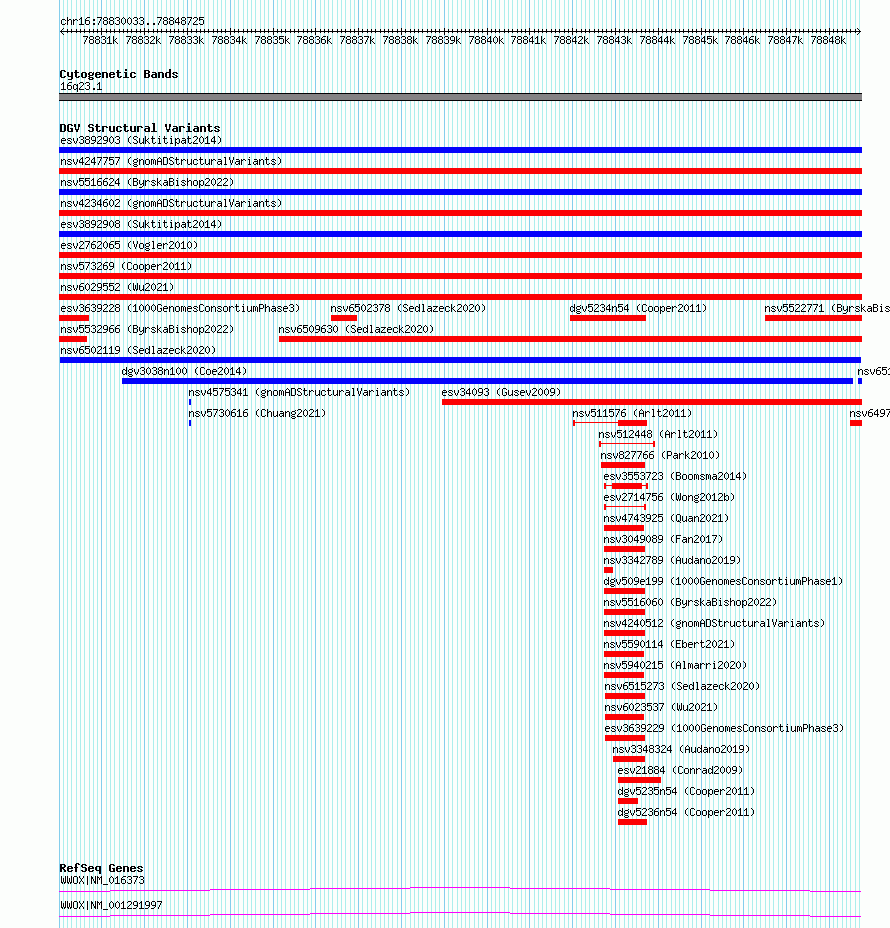890x928 pixels.
Task: Click the DGV Structural Variants track title
Action: (140, 128)
